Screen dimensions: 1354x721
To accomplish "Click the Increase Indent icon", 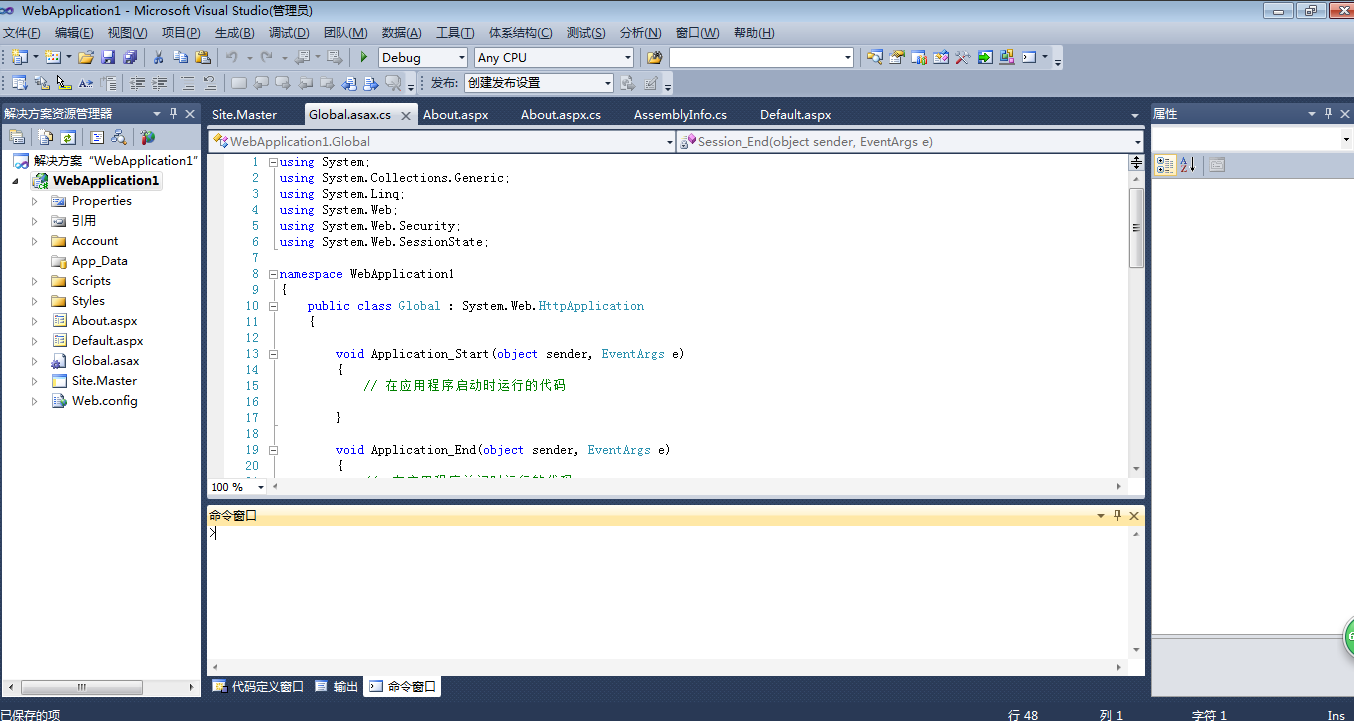I will click(x=159, y=83).
